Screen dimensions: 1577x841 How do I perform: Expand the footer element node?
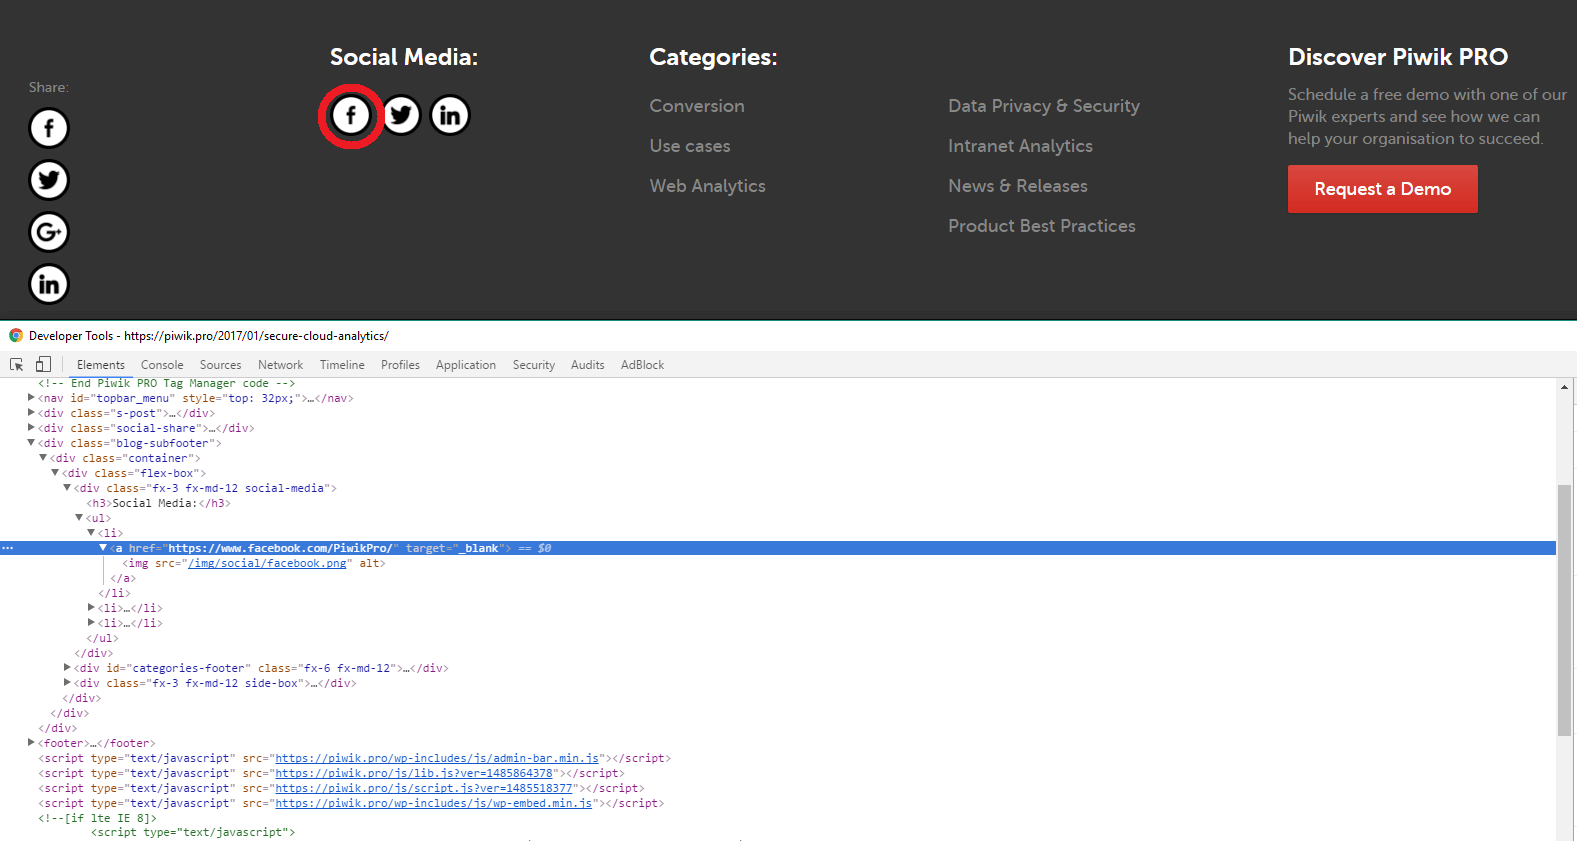pos(31,743)
